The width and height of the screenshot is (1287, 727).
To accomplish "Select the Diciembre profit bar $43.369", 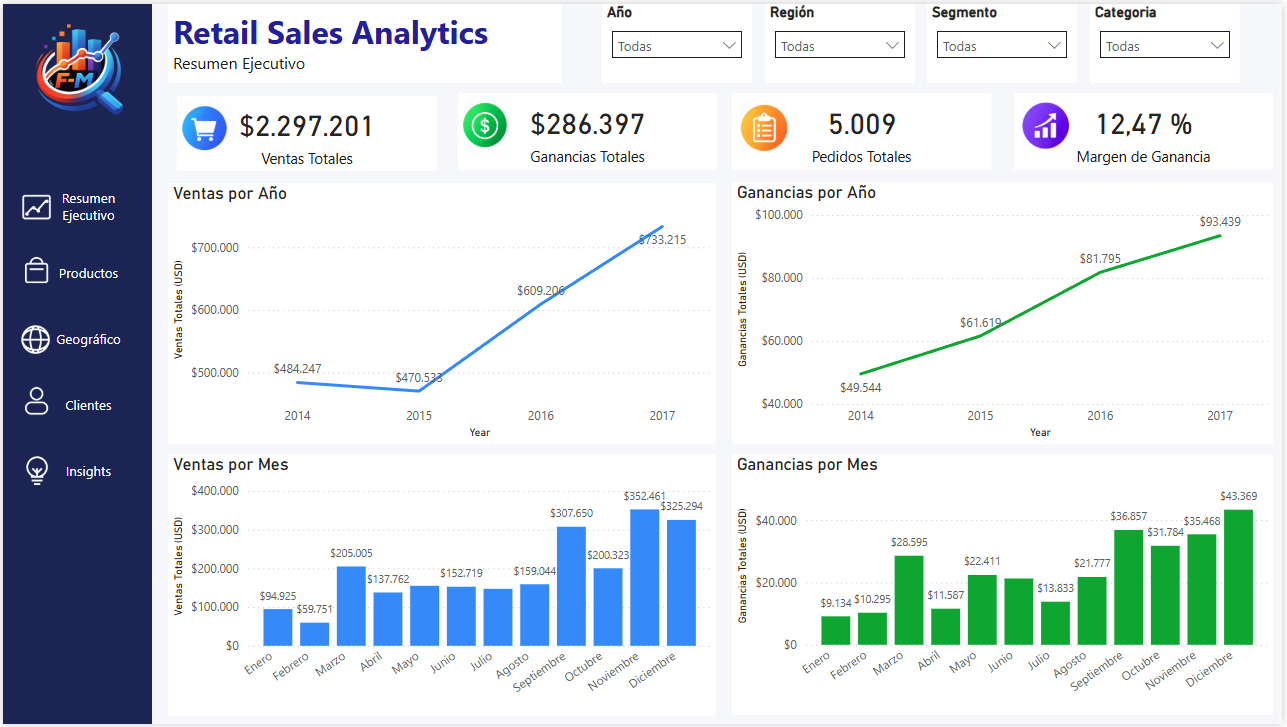I will [1238, 577].
